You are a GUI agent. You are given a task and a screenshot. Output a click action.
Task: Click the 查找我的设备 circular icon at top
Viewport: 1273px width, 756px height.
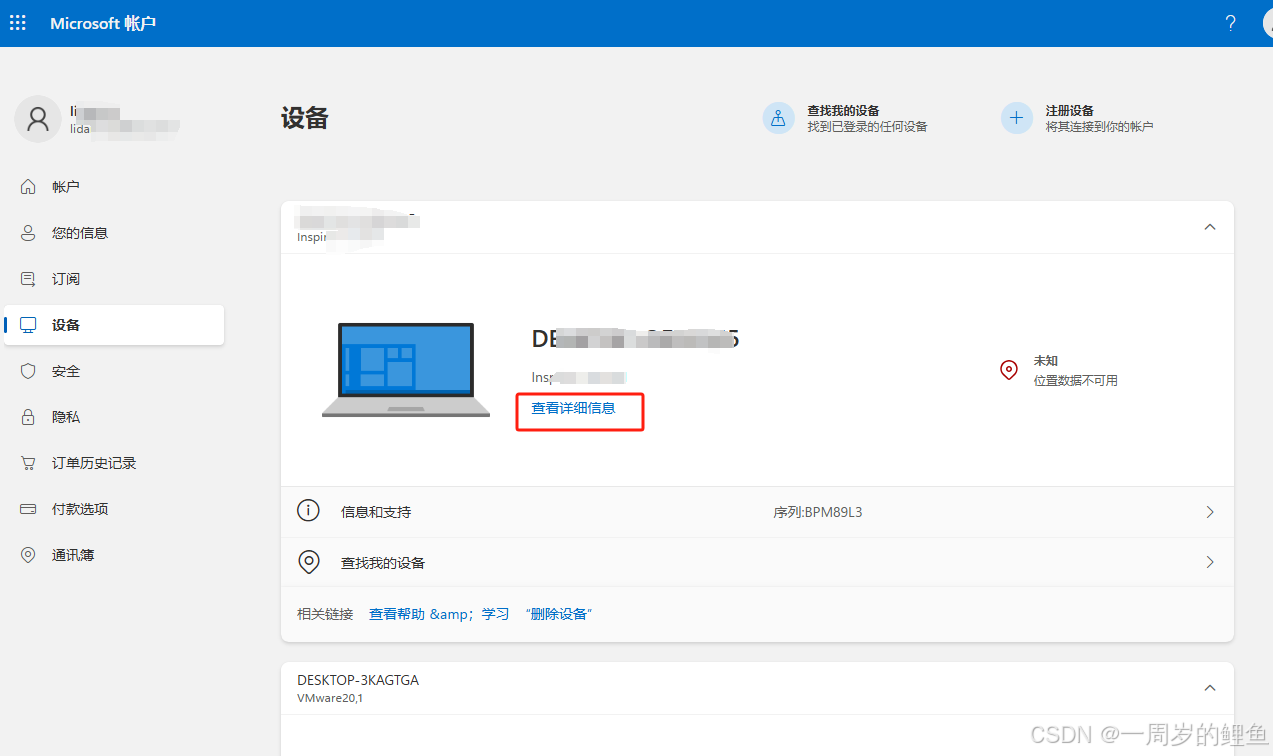point(778,118)
